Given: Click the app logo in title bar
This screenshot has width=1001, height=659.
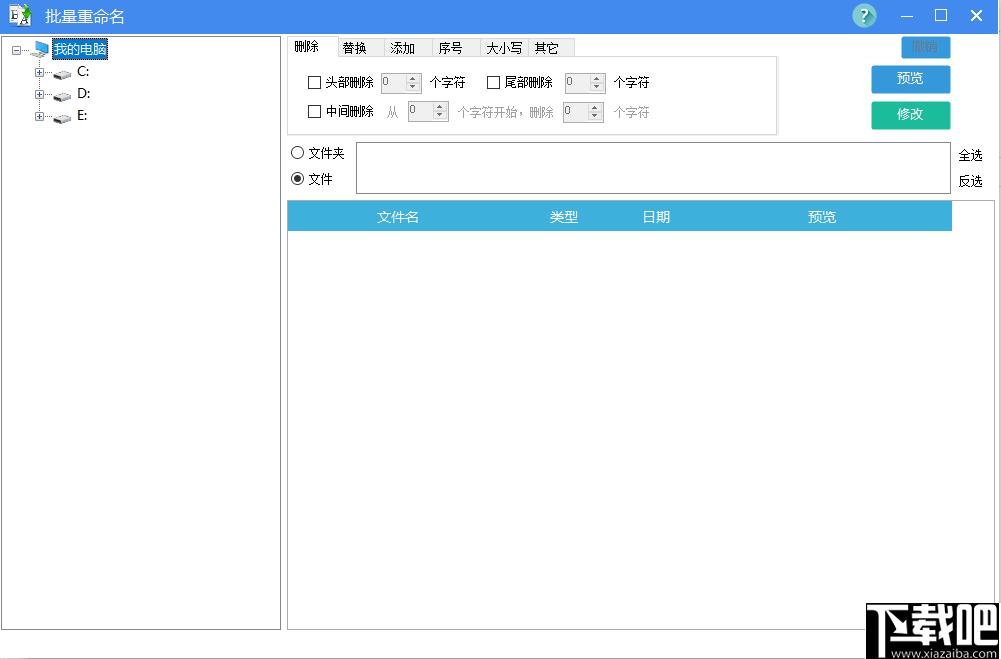Looking at the screenshot, I should [20, 16].
